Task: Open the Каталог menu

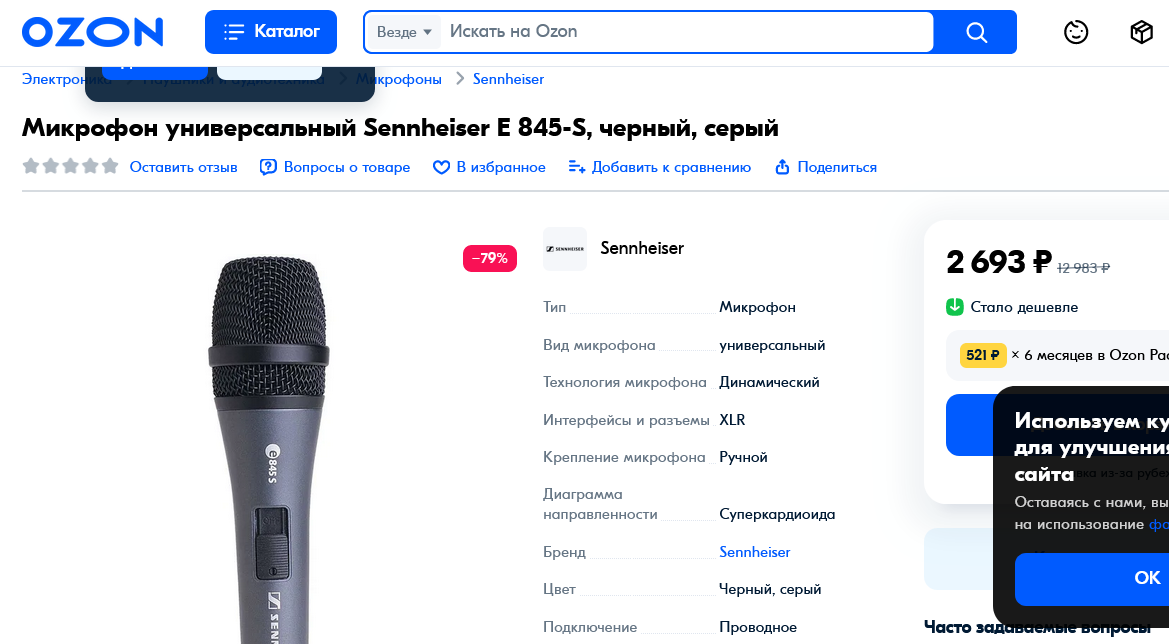Action: 271,32
